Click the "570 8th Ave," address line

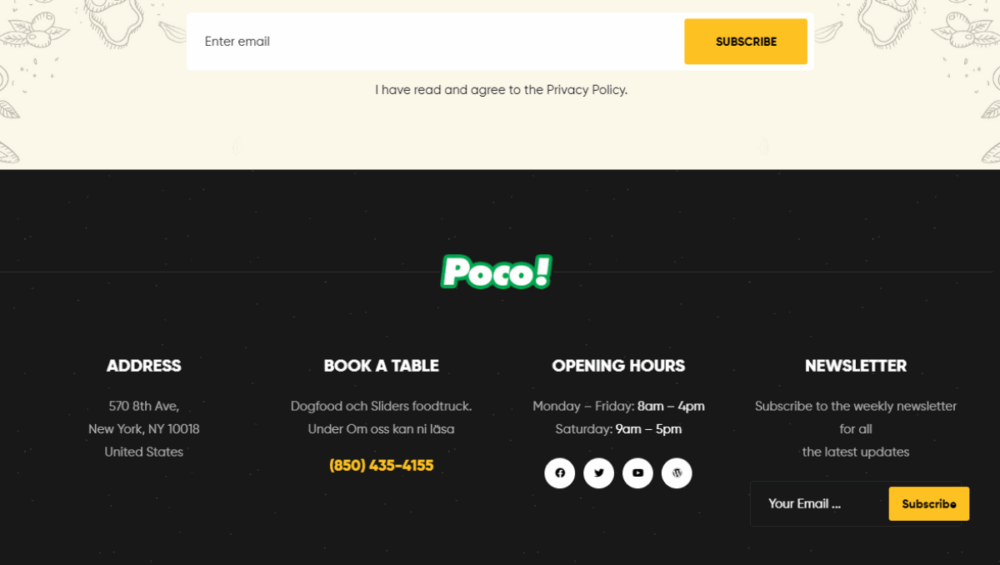click(144, 406)
